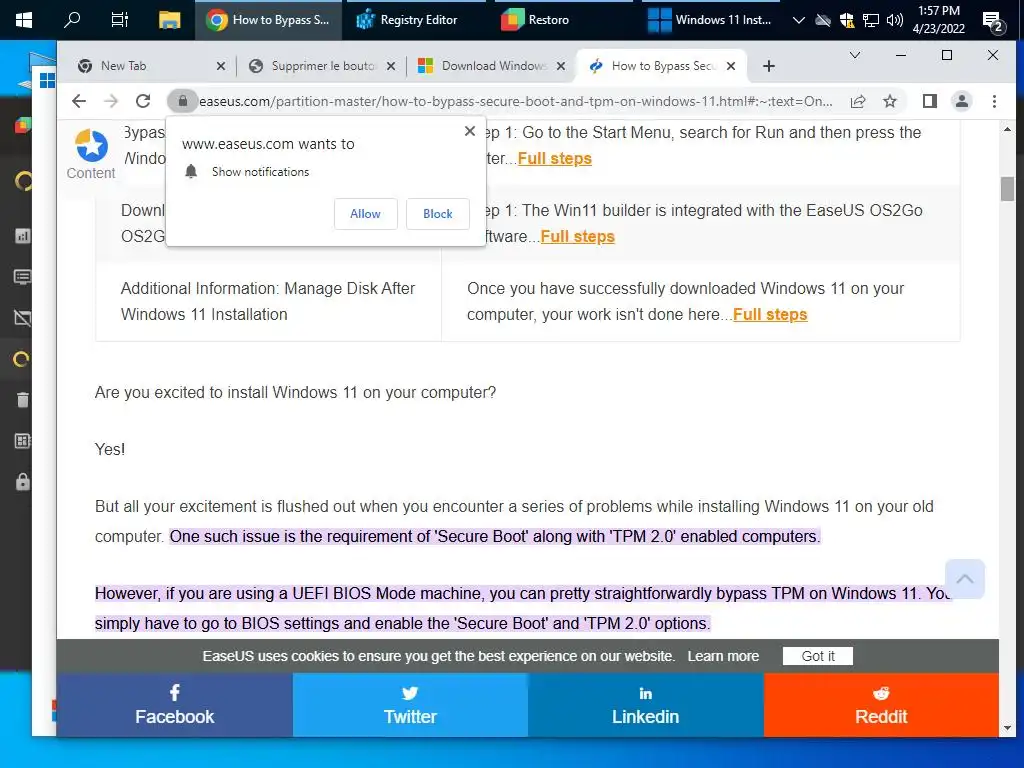Open Full steps link for Win11 builder
This screenshot has height=768, width=1024.
[577, 236]
